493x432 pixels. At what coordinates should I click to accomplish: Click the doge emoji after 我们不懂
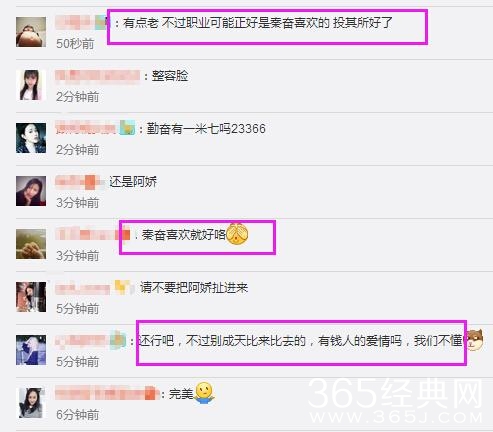(x=473, y=340)
